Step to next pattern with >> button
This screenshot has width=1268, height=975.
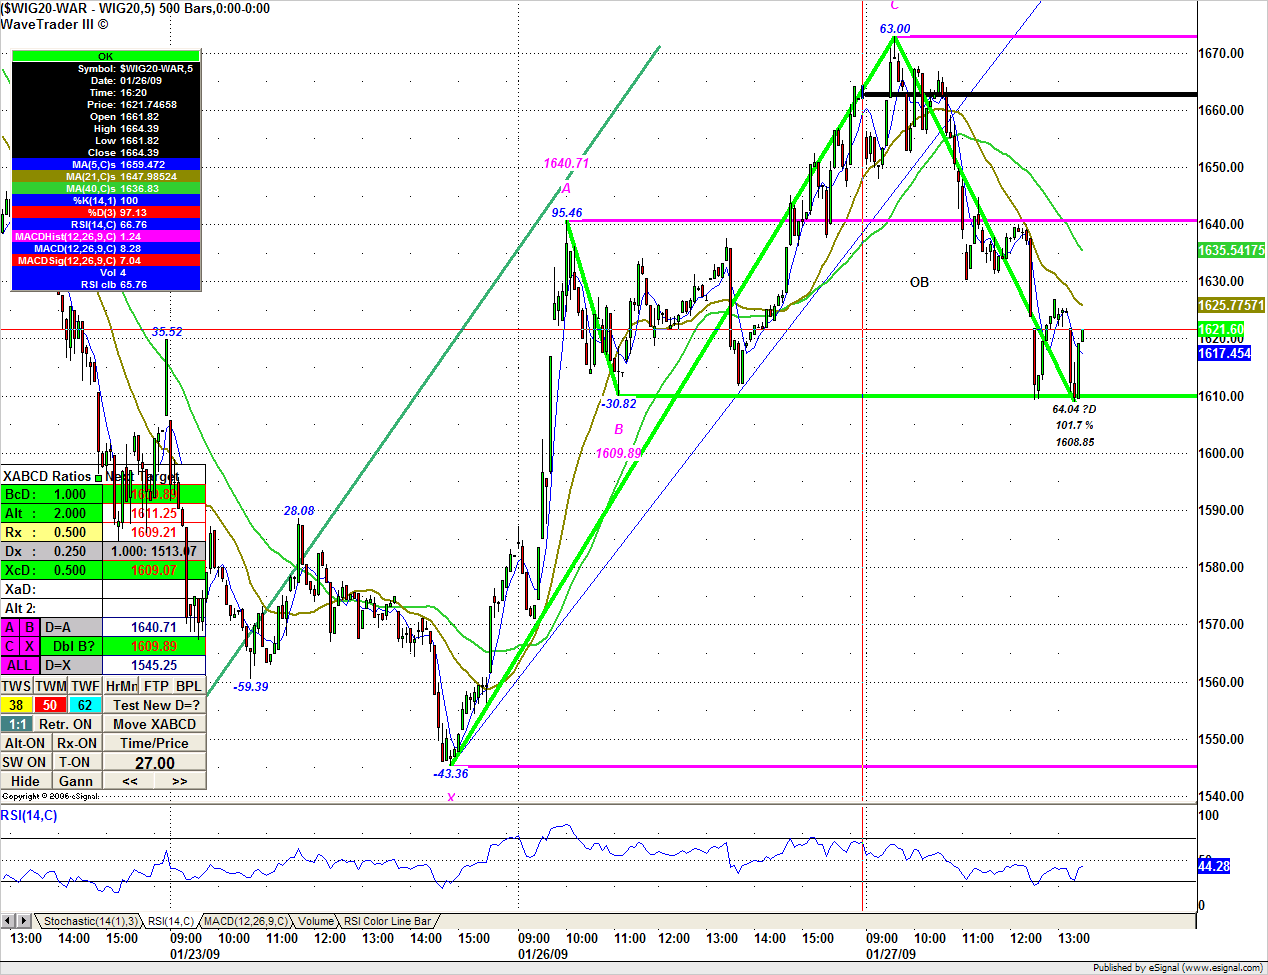[180, 781]
